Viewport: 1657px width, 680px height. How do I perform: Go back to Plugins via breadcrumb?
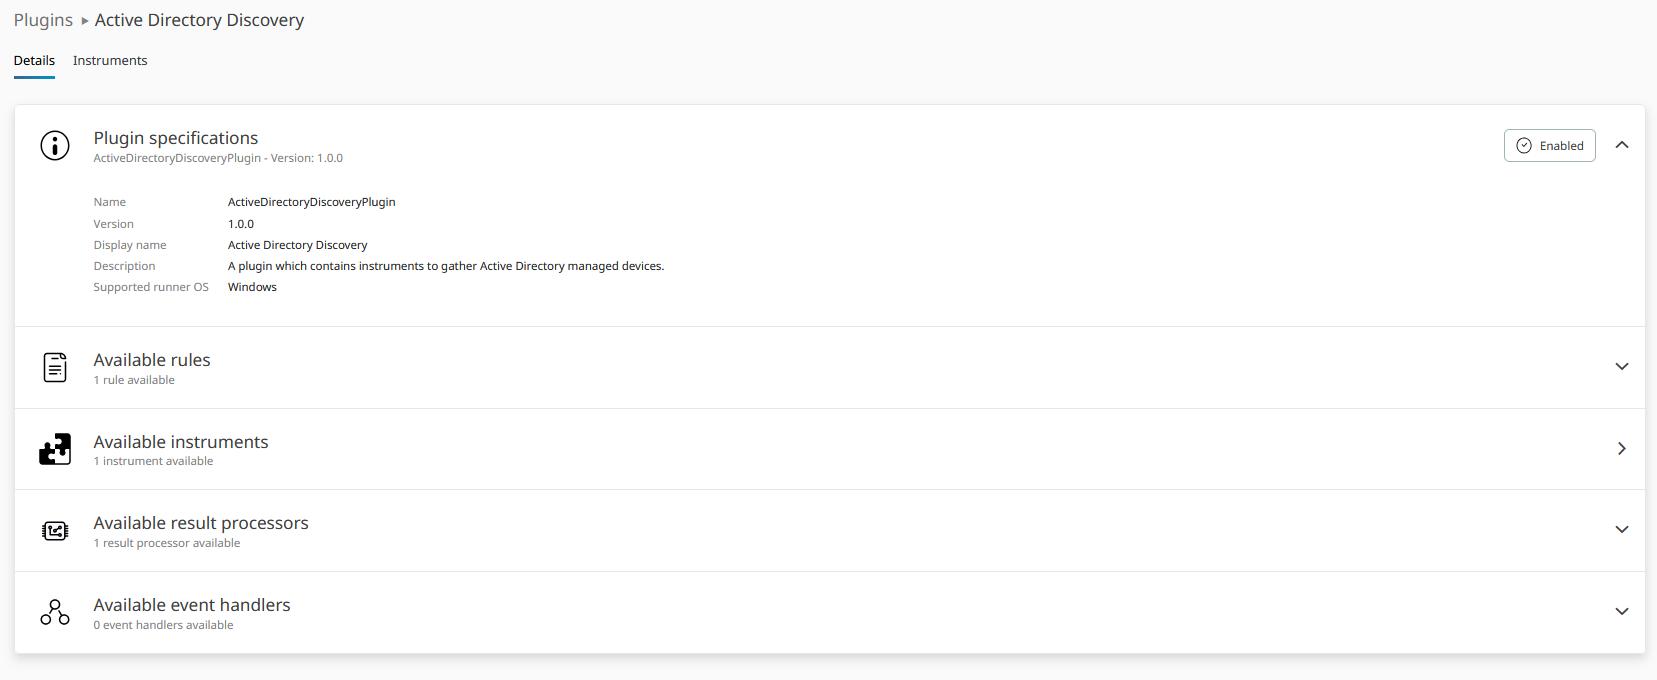43,21
